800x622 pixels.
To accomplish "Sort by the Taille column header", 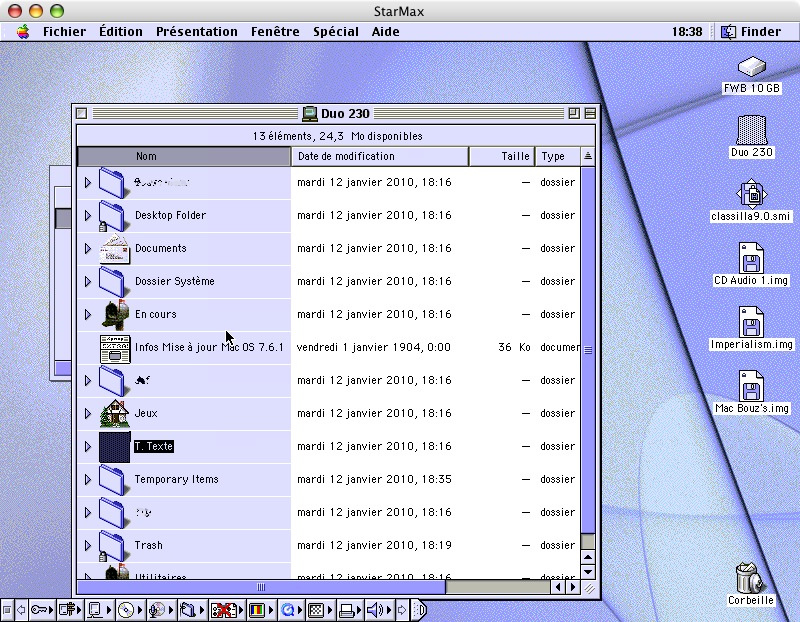I will (x=501, y=156).
